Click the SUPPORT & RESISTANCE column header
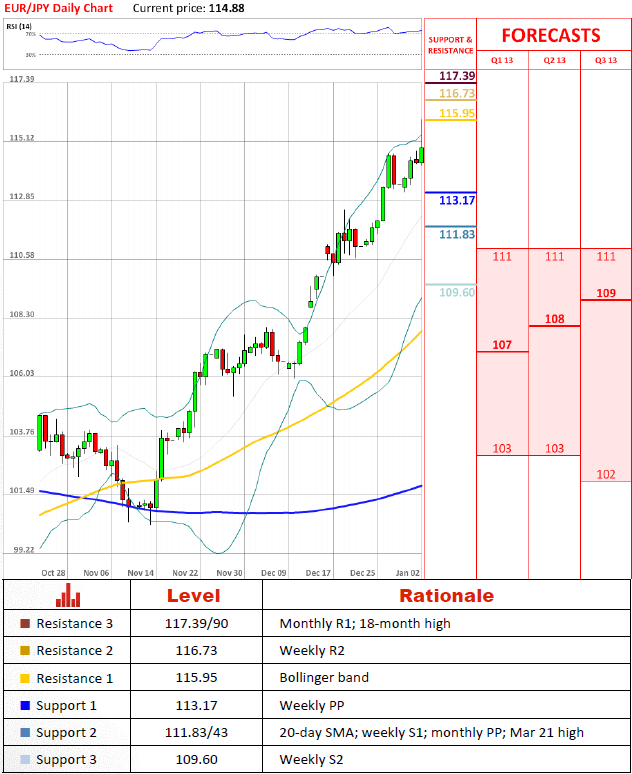The image size is (632, 774). pos(450,45)
